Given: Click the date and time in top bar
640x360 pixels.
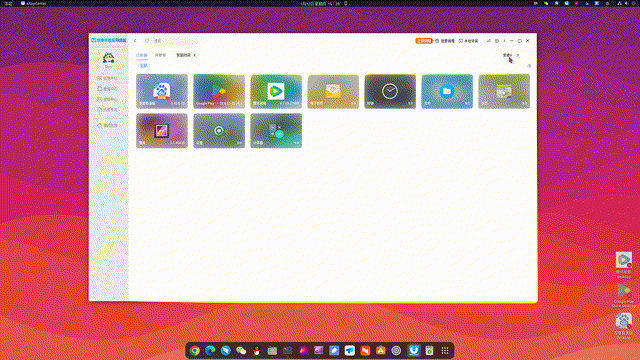Looking at the screenshot, I should click(320, 3).
